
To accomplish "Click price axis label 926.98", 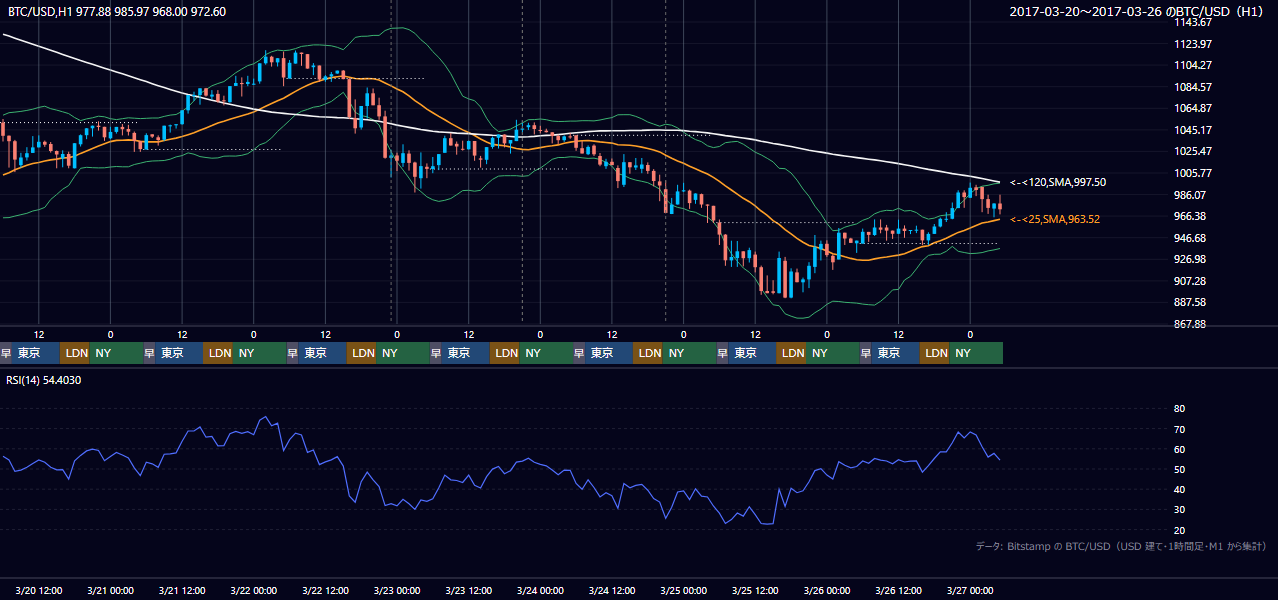I will pos(1190,259).
